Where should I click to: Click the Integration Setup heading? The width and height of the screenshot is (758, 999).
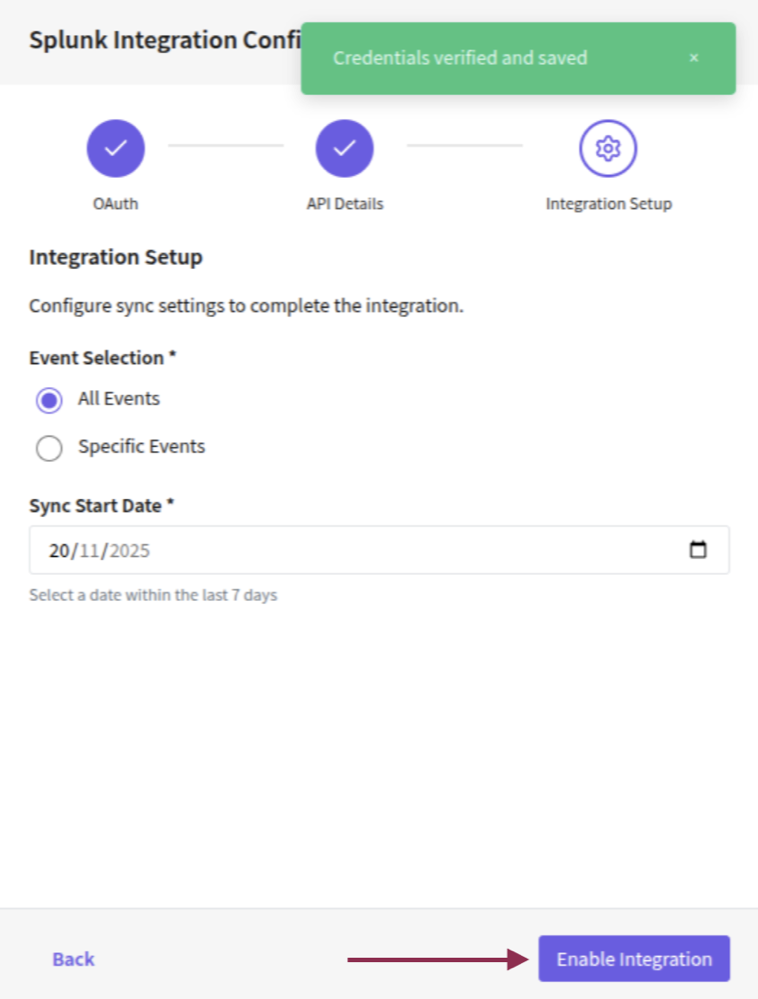[x=115, y=257]
